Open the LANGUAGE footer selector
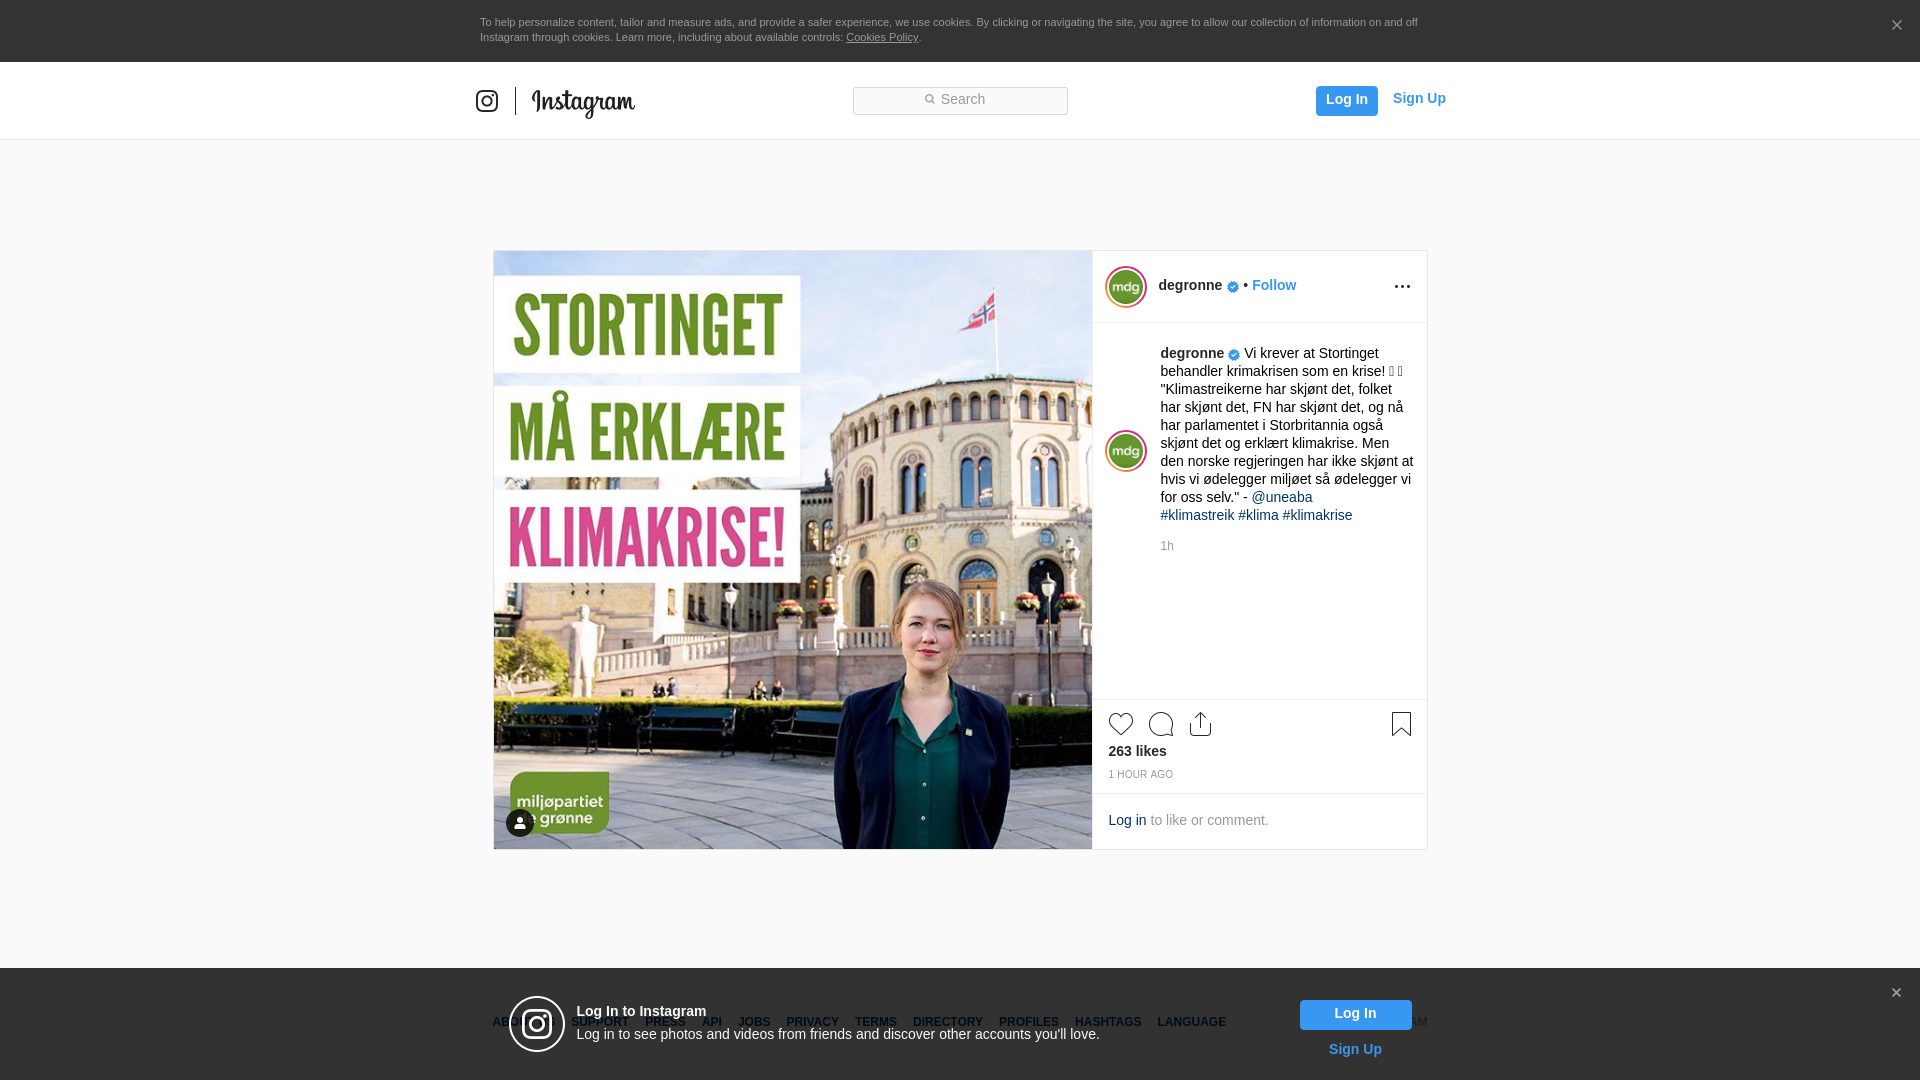Viewport: 1920px width, 1080px height. click(1191, 1022)
